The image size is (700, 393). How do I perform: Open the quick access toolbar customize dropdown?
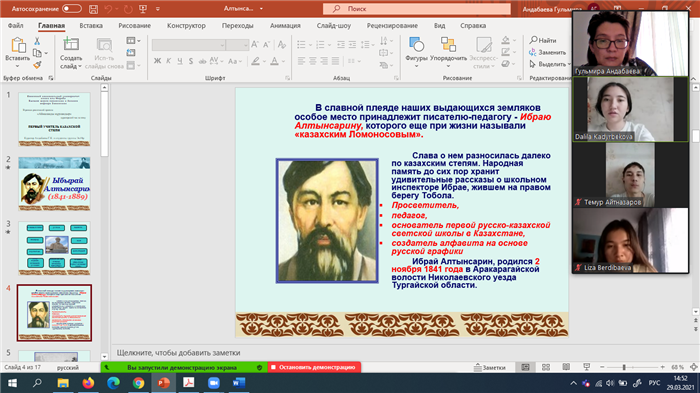[158, 8]
